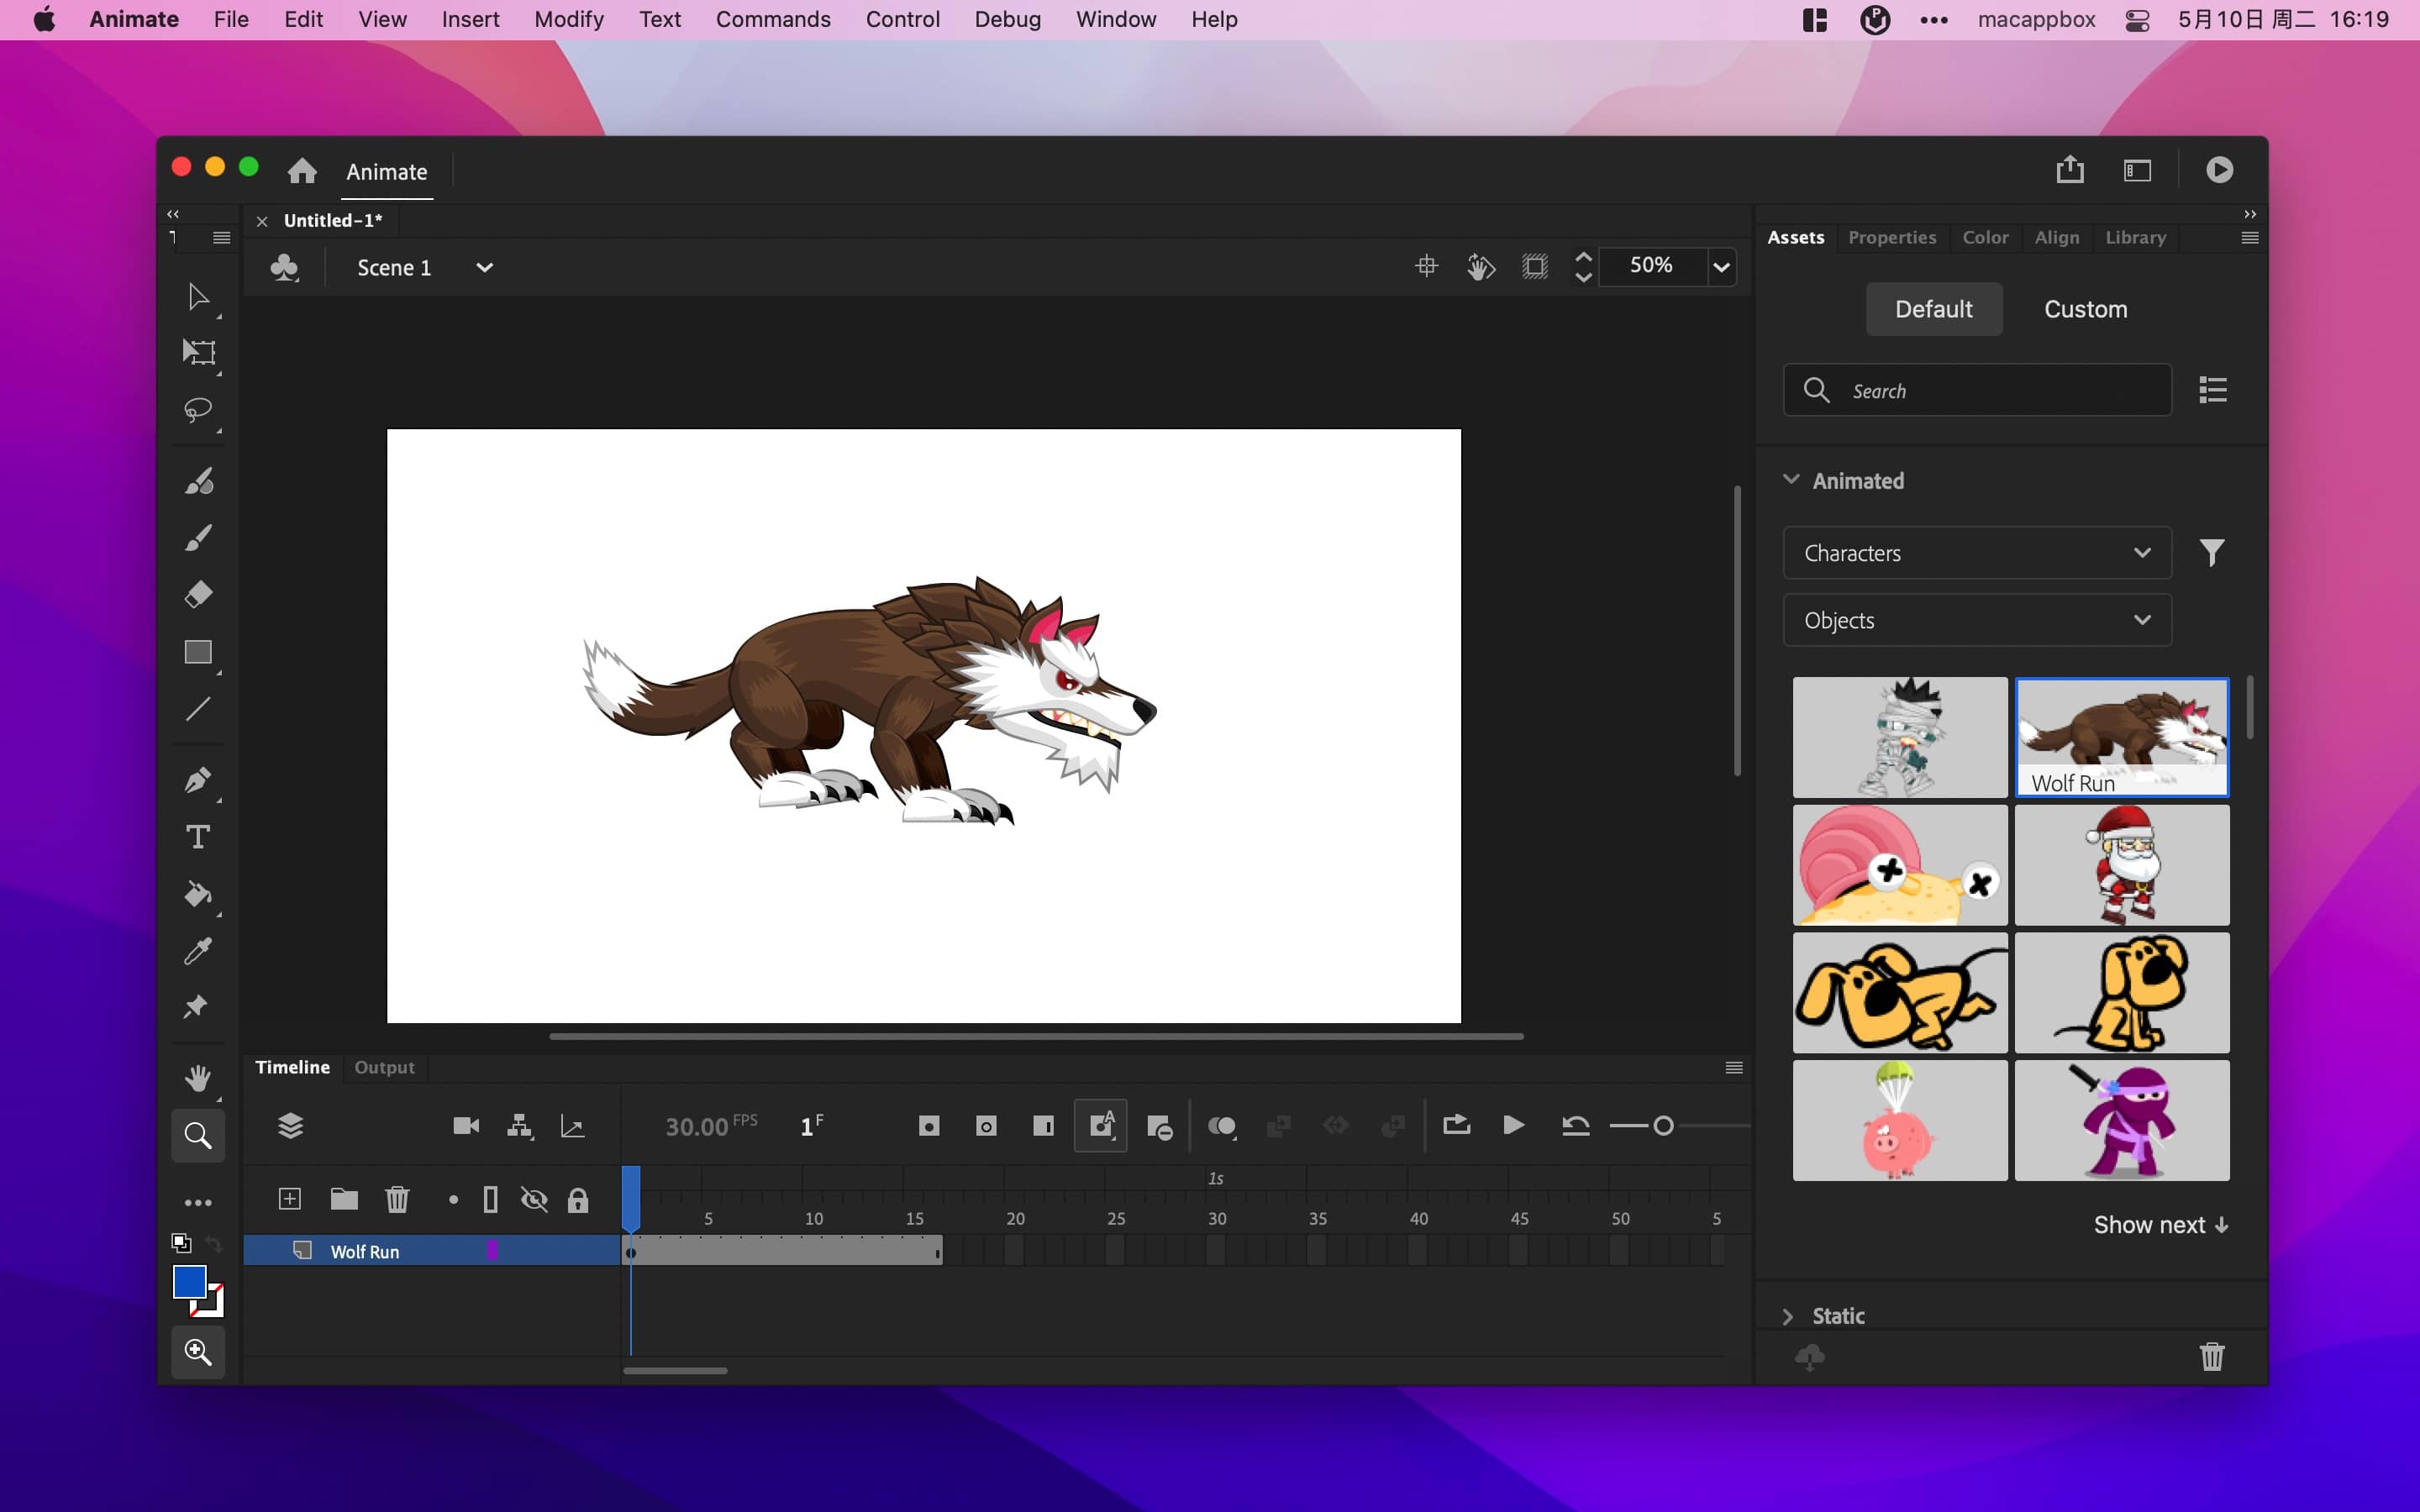Click the Add Camera icon in the timeline

(x=466, y=1126)
